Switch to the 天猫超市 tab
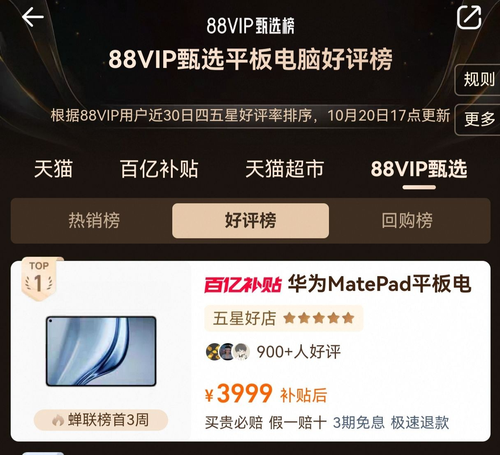 [285, 169]
